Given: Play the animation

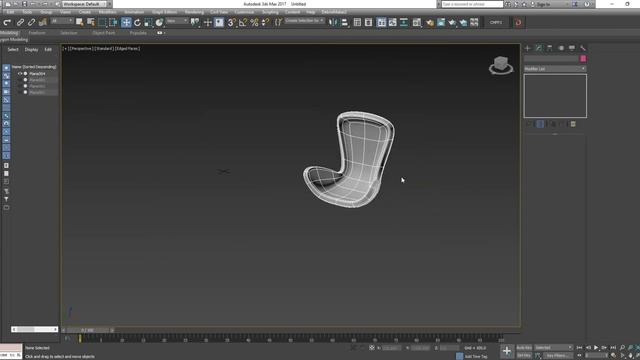Looking at the screenshot, I should point(596,348).
